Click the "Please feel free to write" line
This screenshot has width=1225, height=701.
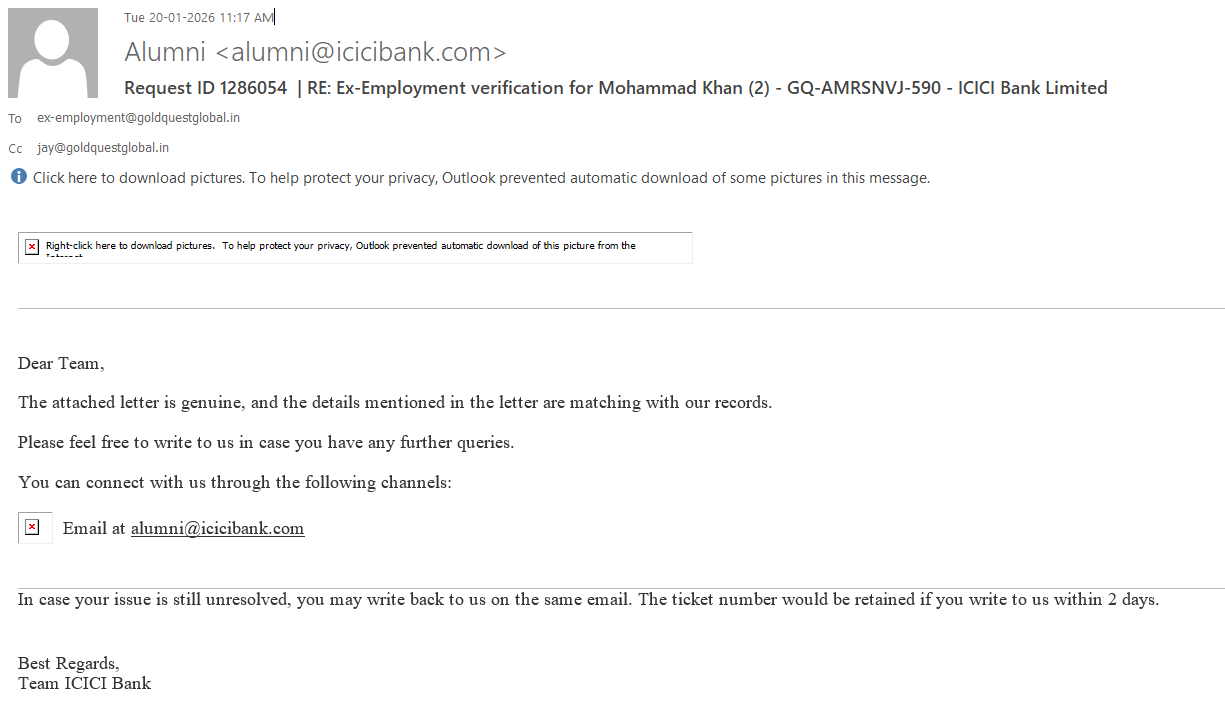(x=266, y=442)
